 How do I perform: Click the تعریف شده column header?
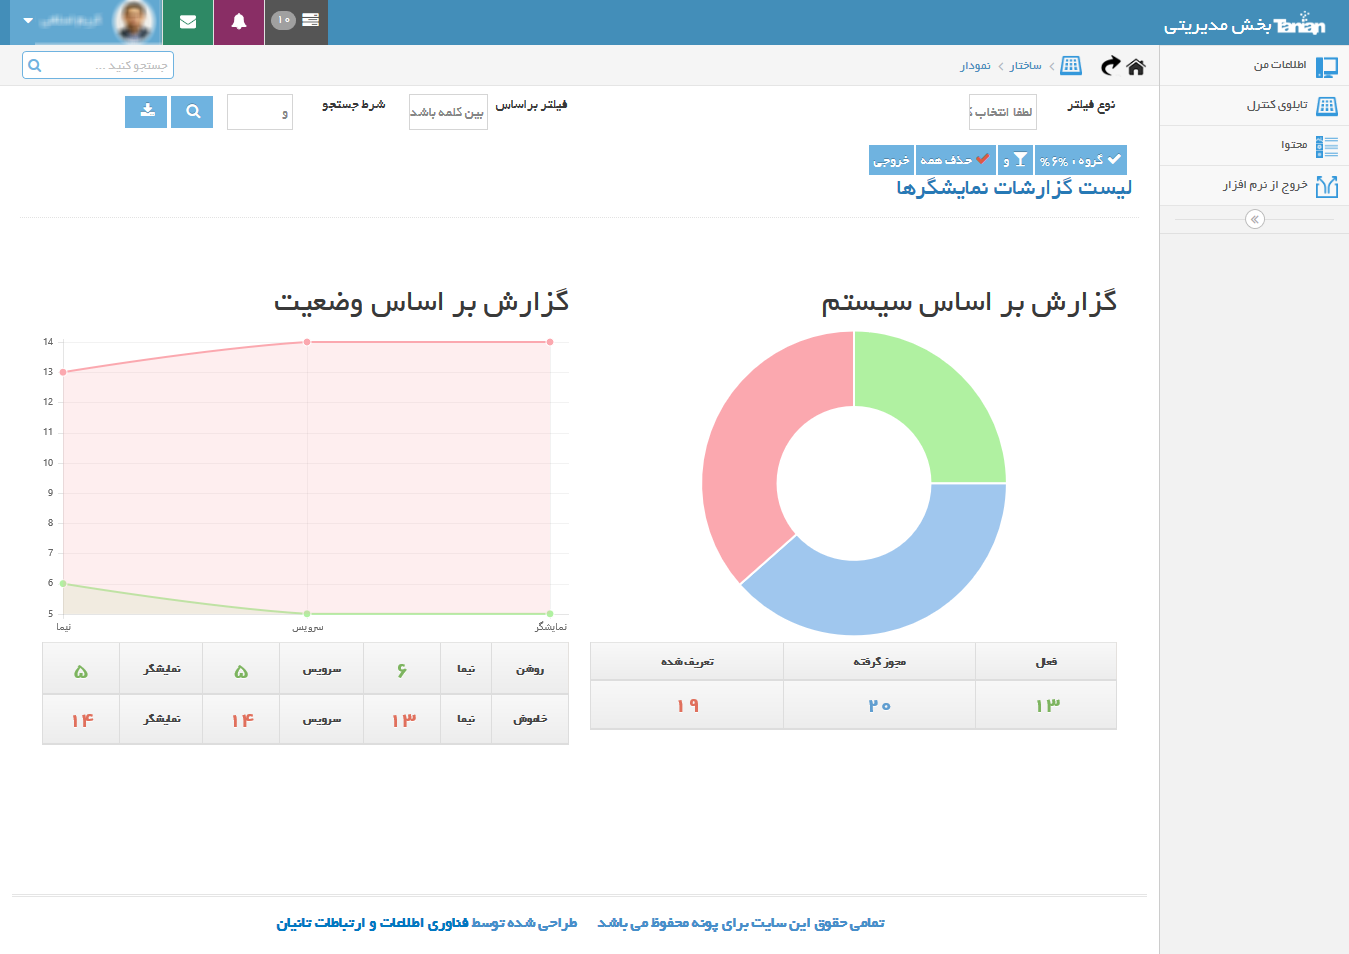tap(687, 662)
